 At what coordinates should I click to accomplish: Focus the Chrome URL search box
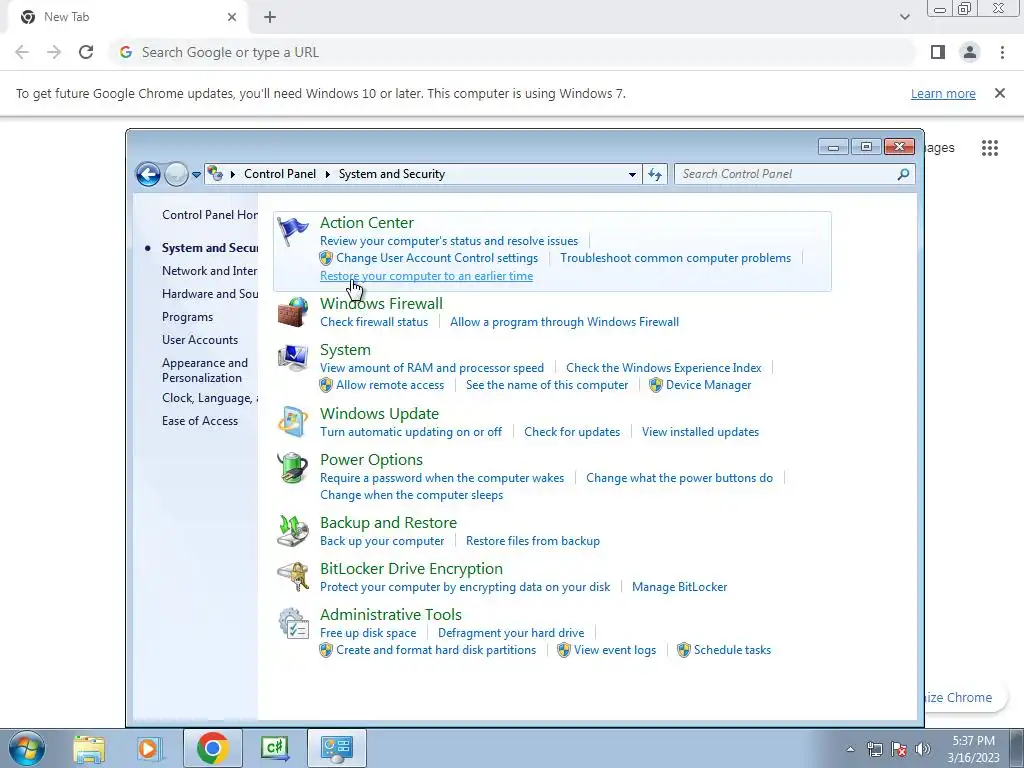(513, 52)
